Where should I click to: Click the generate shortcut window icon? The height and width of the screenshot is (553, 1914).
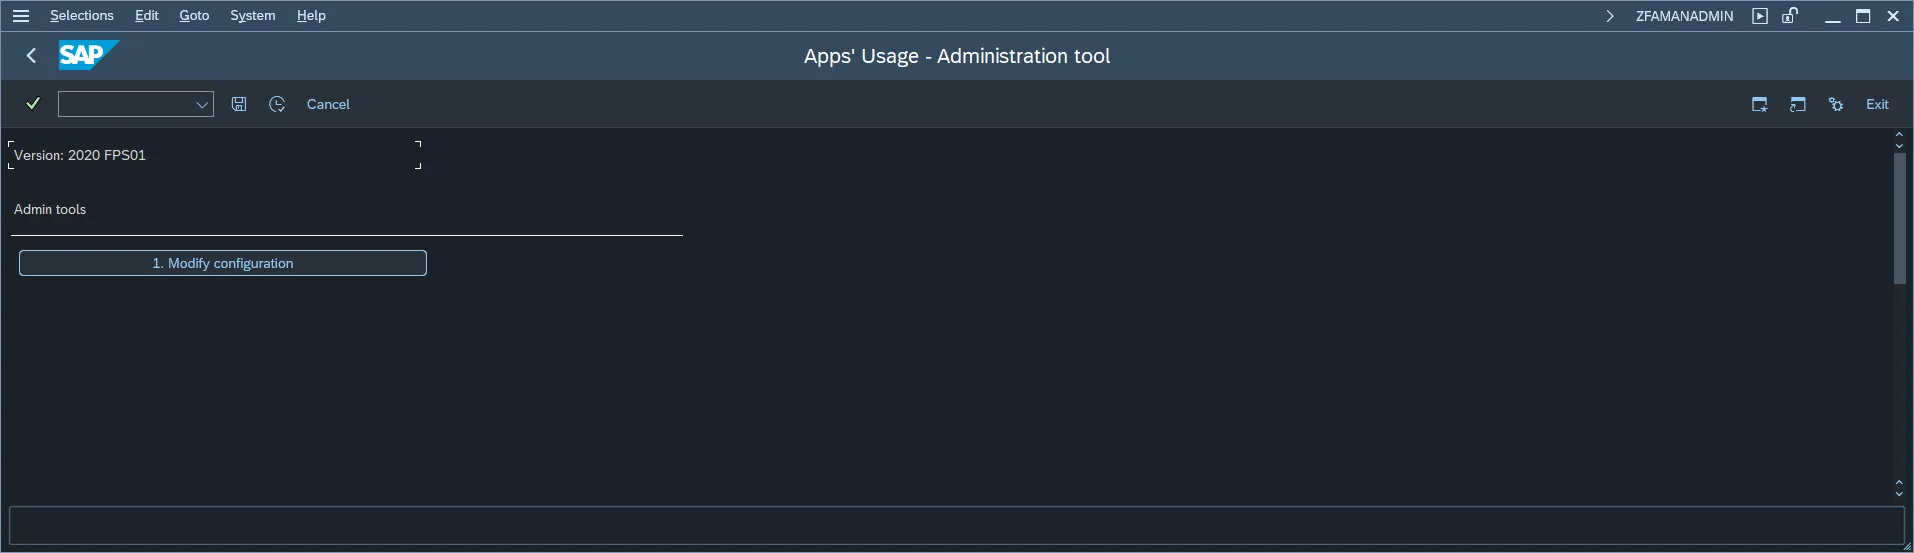tap(1798, 104)
